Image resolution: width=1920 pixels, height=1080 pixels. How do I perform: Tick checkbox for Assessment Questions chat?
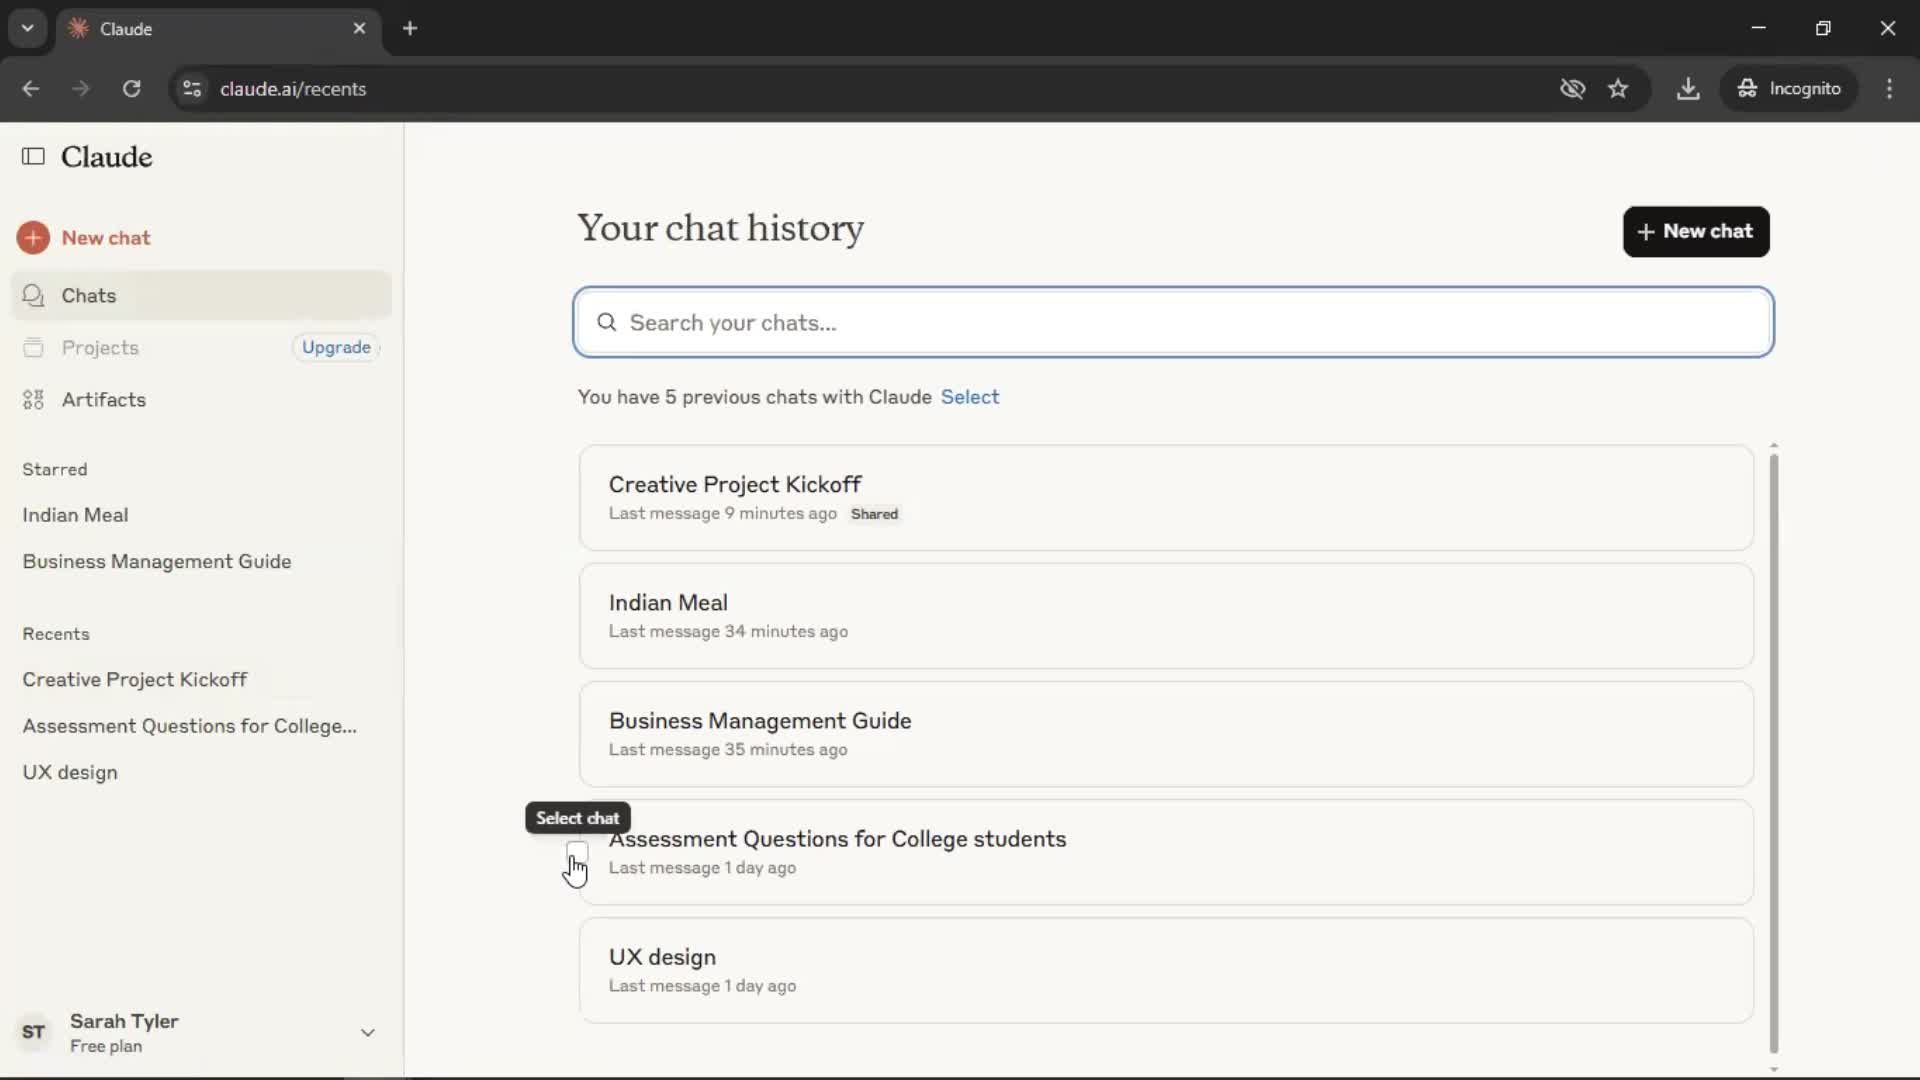577,852
